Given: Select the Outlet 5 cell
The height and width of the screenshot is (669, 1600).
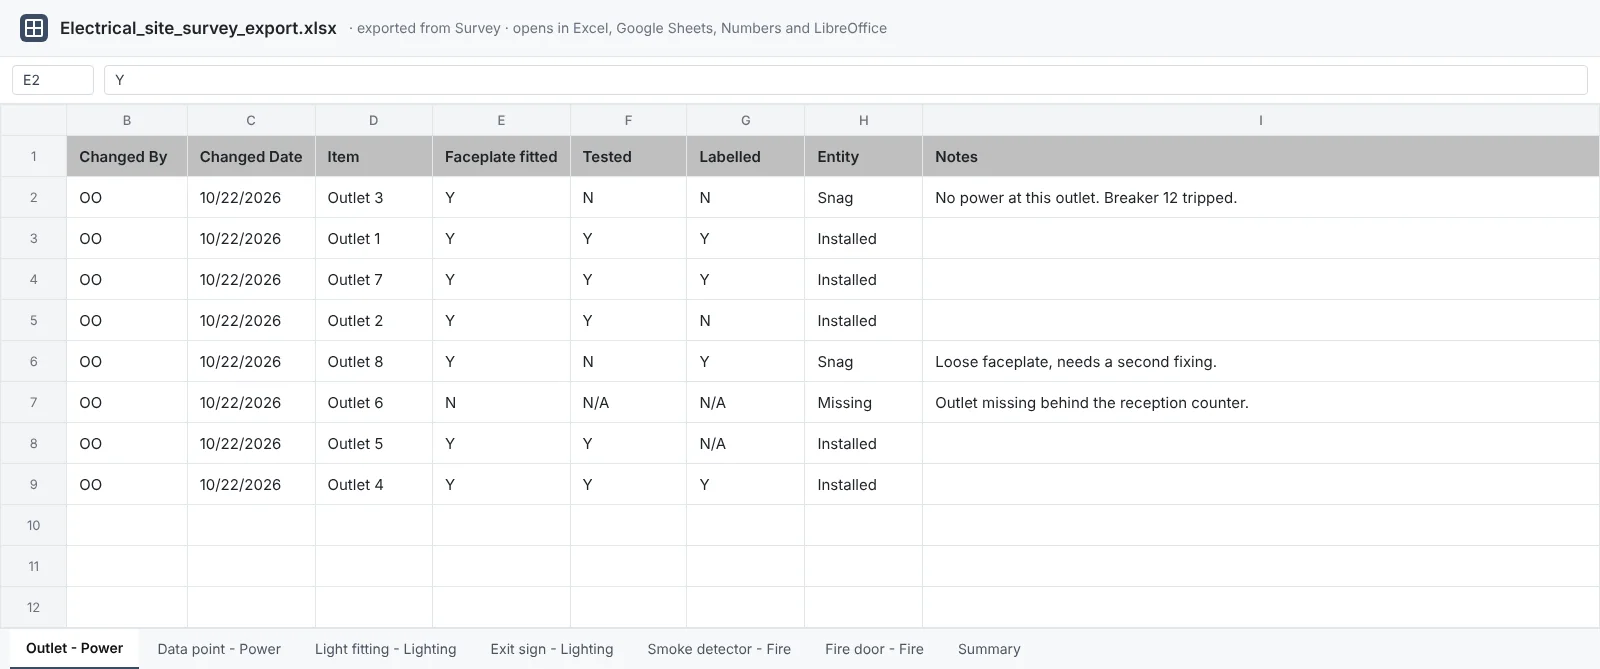Looking at the screenshot, I should click(374, 443).
